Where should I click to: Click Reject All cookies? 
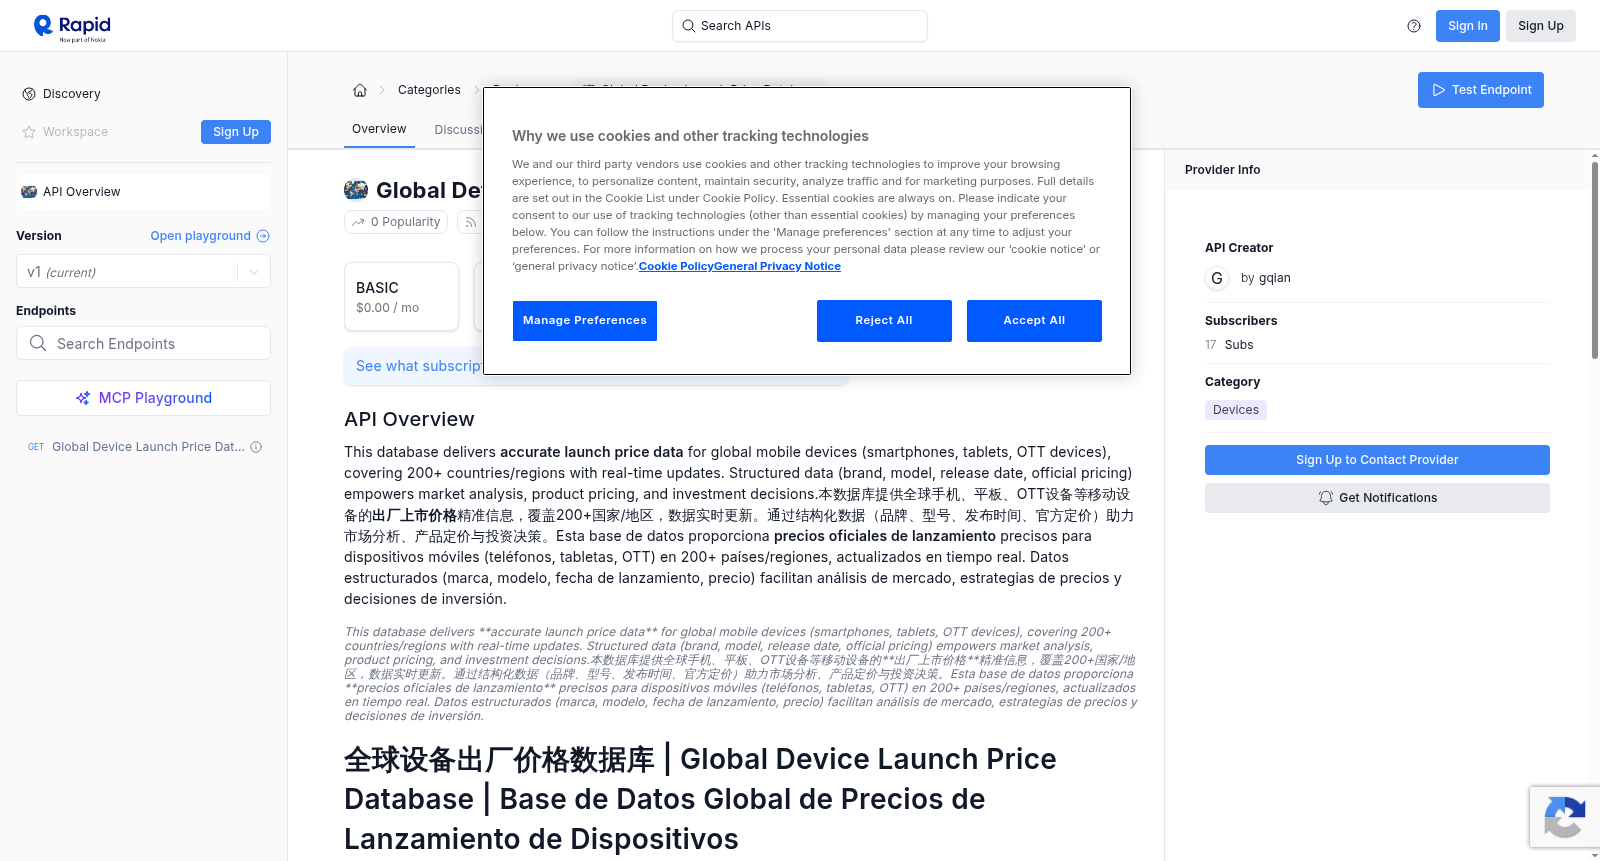884,321
